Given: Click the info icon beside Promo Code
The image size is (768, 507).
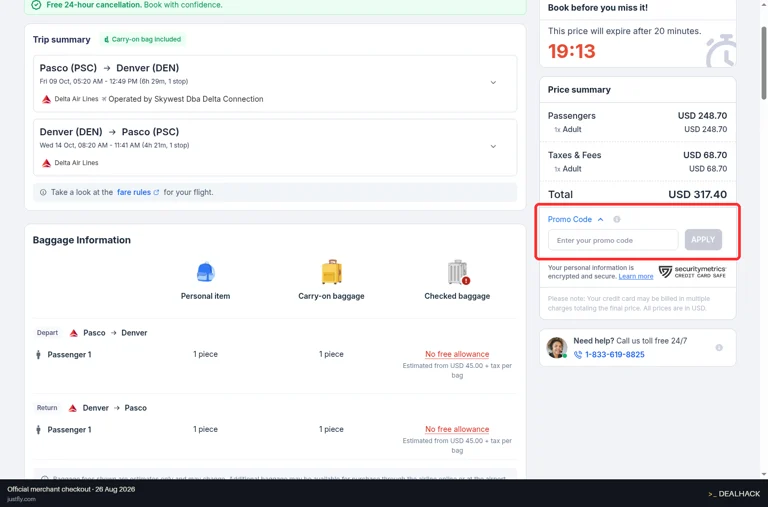Looking at the screenshot, I should 617,219.
